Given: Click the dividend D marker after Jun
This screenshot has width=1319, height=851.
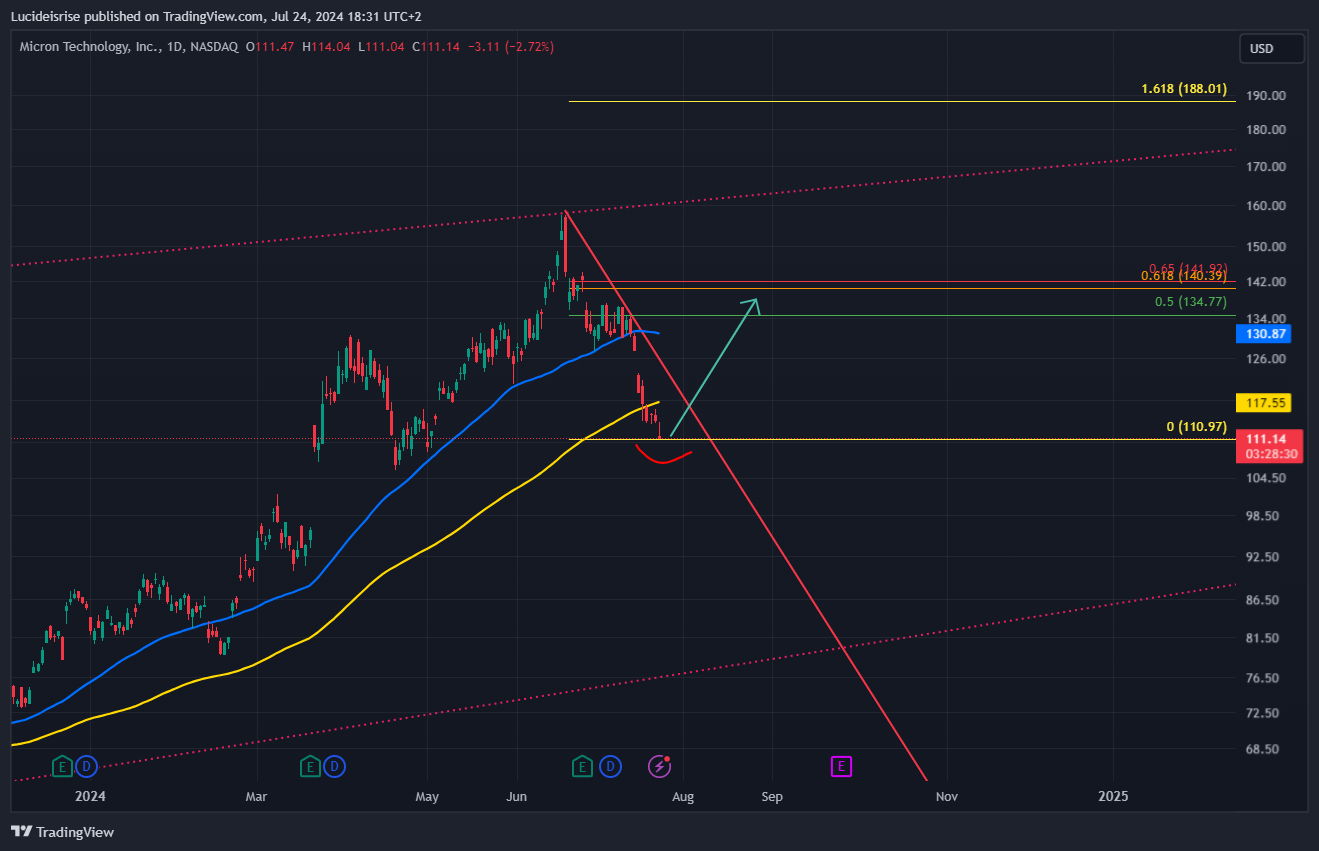Looking at the screenshot, I should pyautogui.click(x=610, y=767).
